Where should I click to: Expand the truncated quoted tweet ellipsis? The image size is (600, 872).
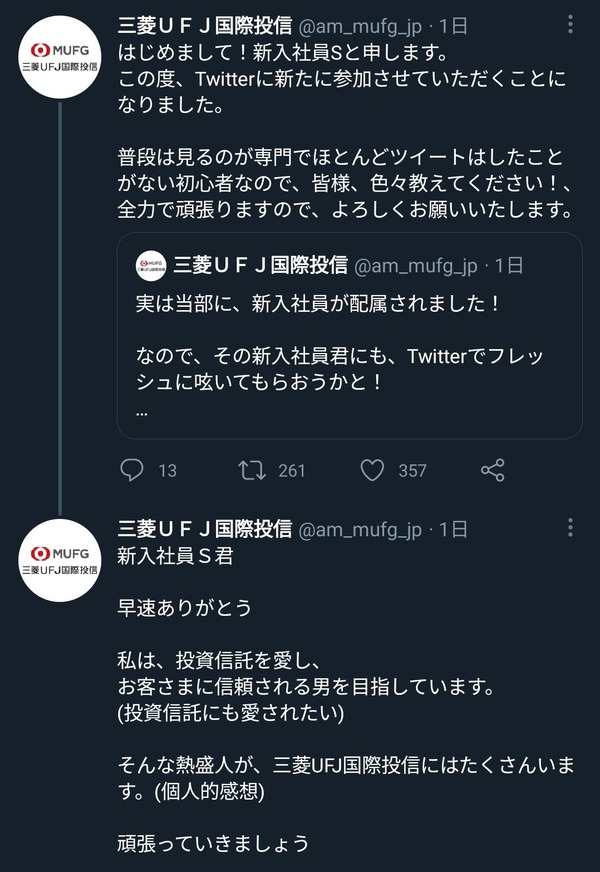pyautogui.click(x=141, y=410)
